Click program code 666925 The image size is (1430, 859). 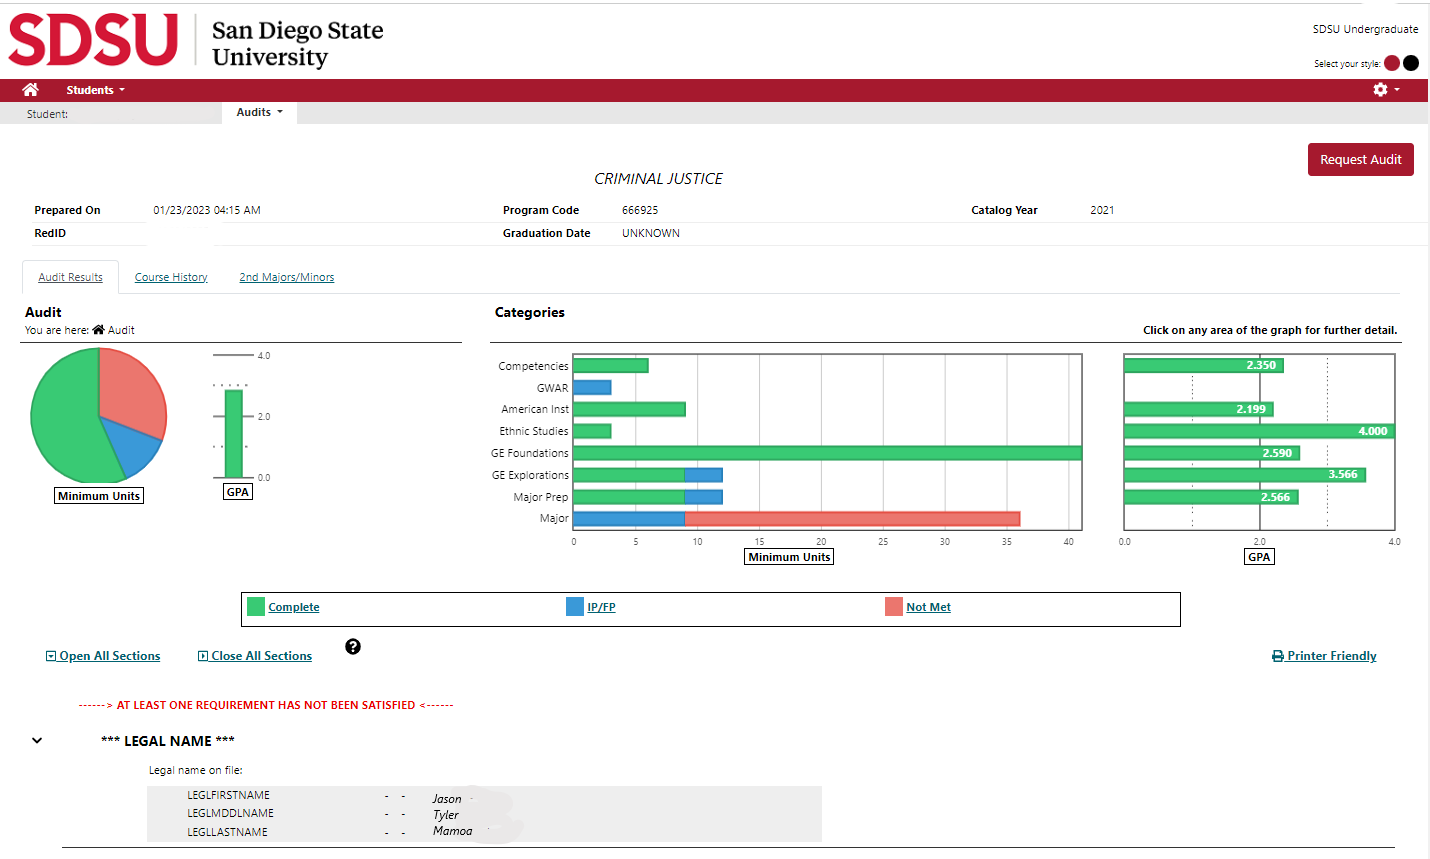pyautogui.click(x=640, y=210)
